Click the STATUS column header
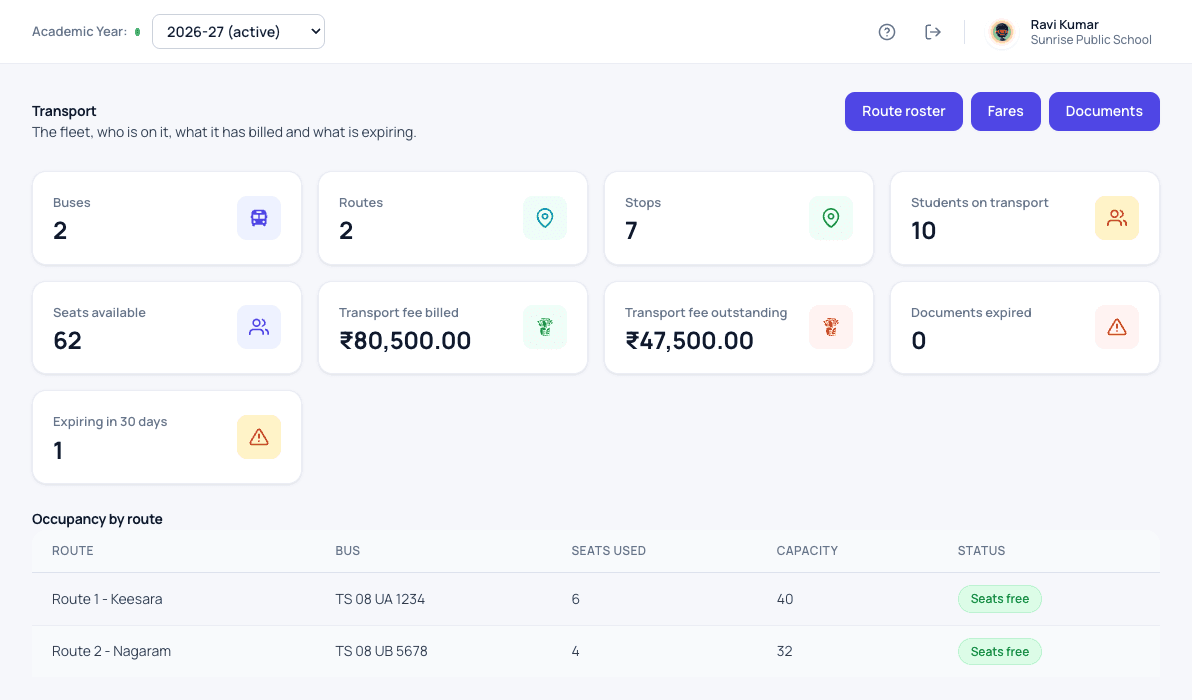Screen dimensions: 1192x700 (981, 551)
